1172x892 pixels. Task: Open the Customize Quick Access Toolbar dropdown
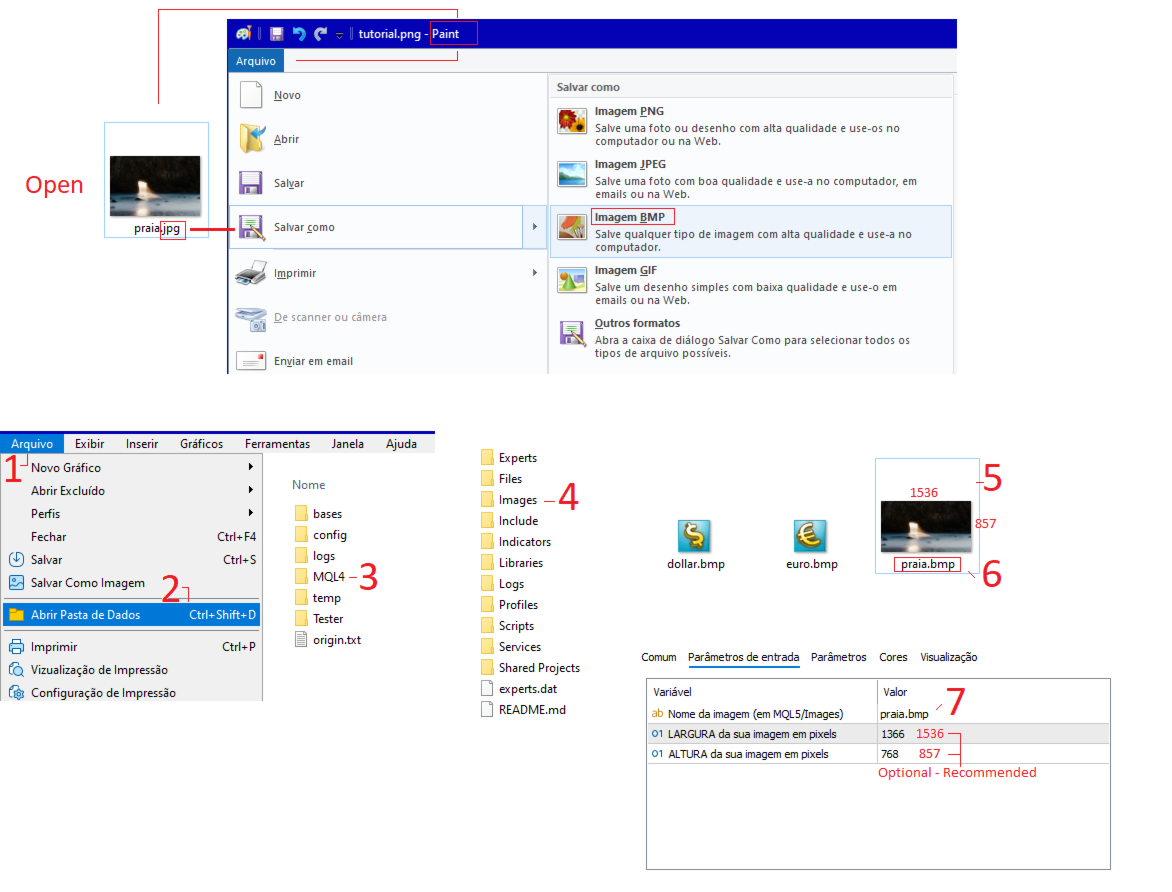(x=339, y=35)
